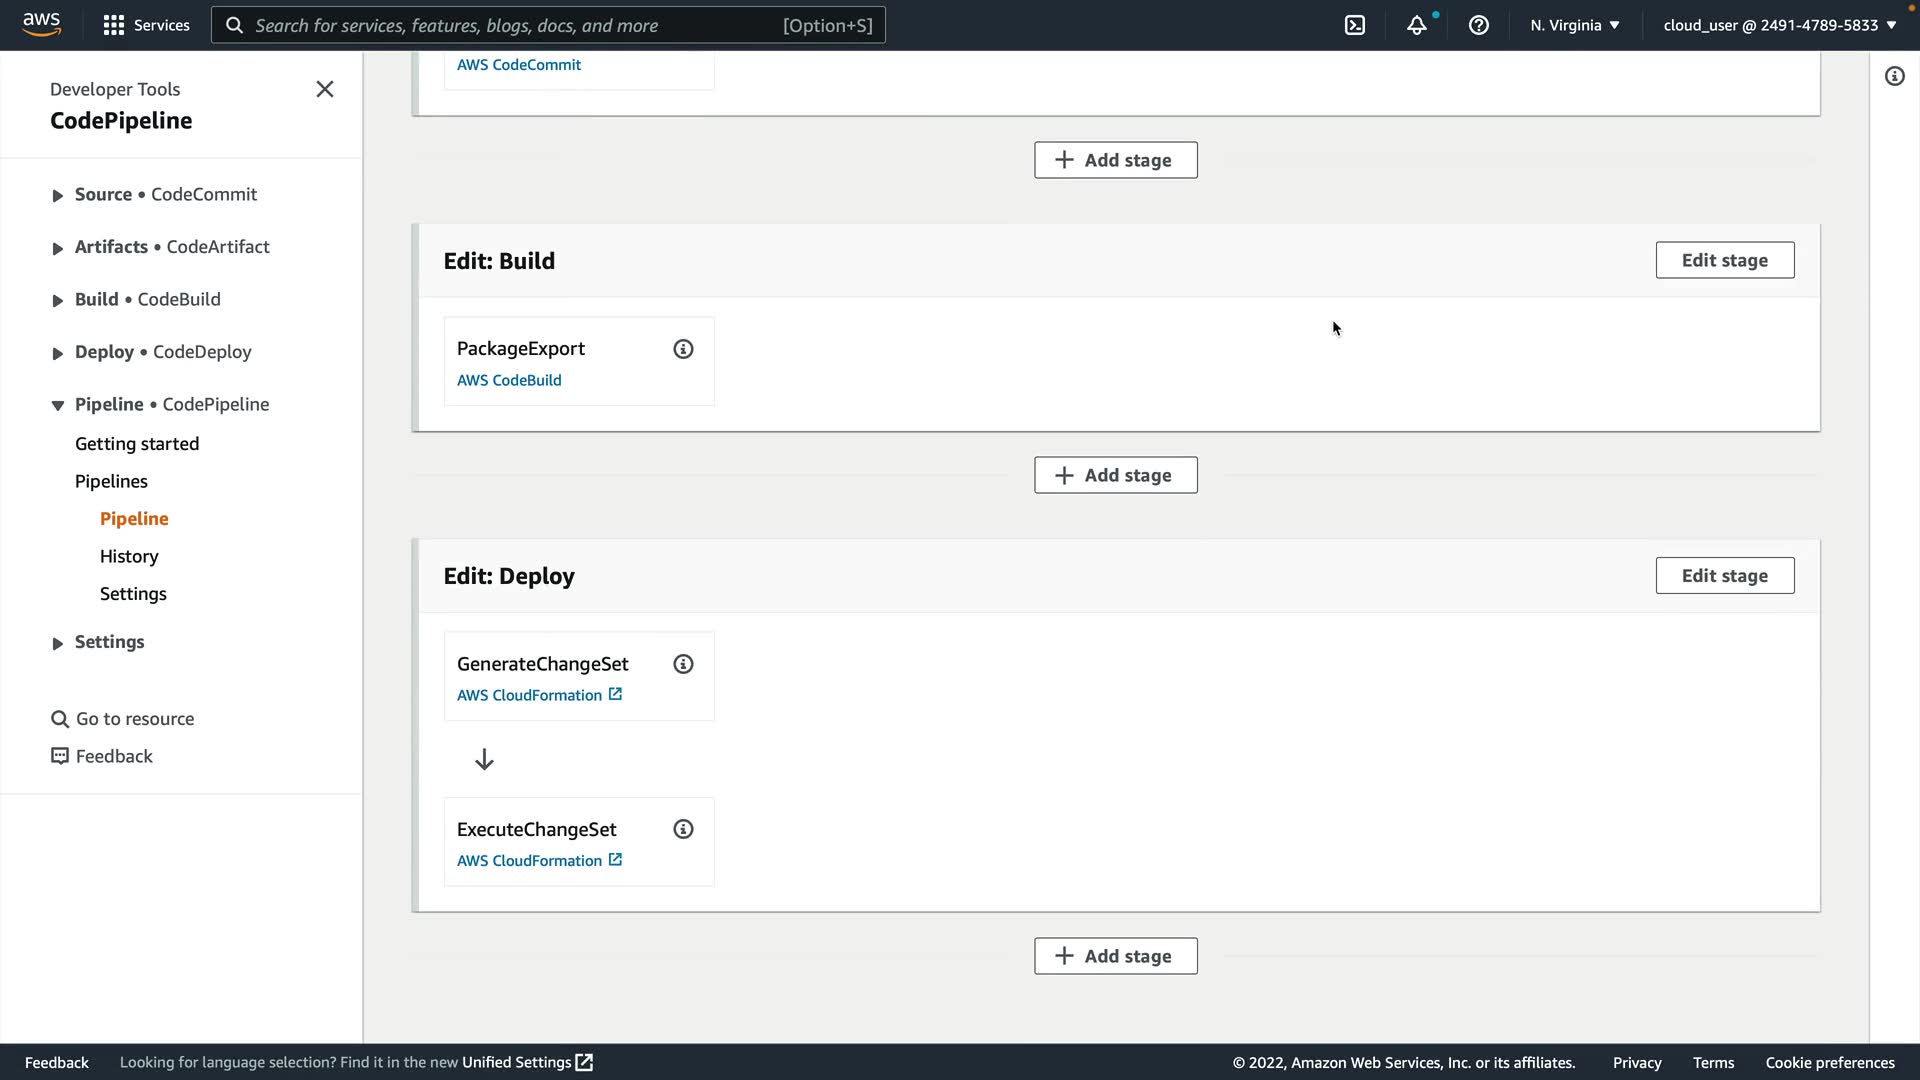Open the right-side info panel icon
Image resolution: width=1920 pixels, height=1080 pixels.
coord(1895,76)
